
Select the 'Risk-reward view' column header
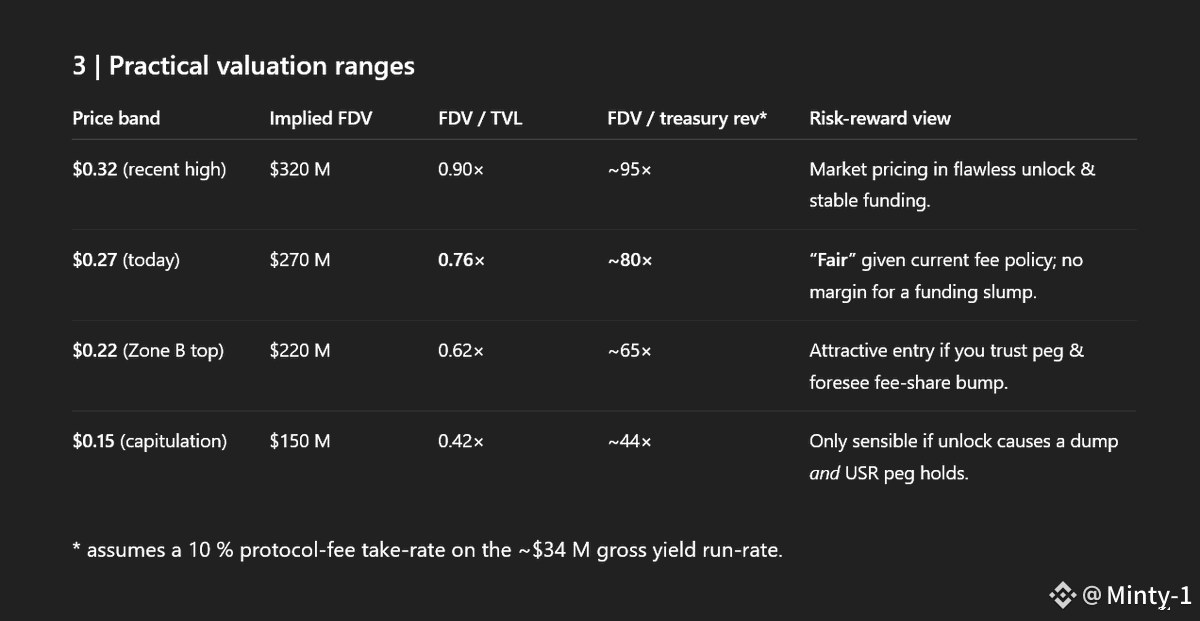(x=880, y=118)
